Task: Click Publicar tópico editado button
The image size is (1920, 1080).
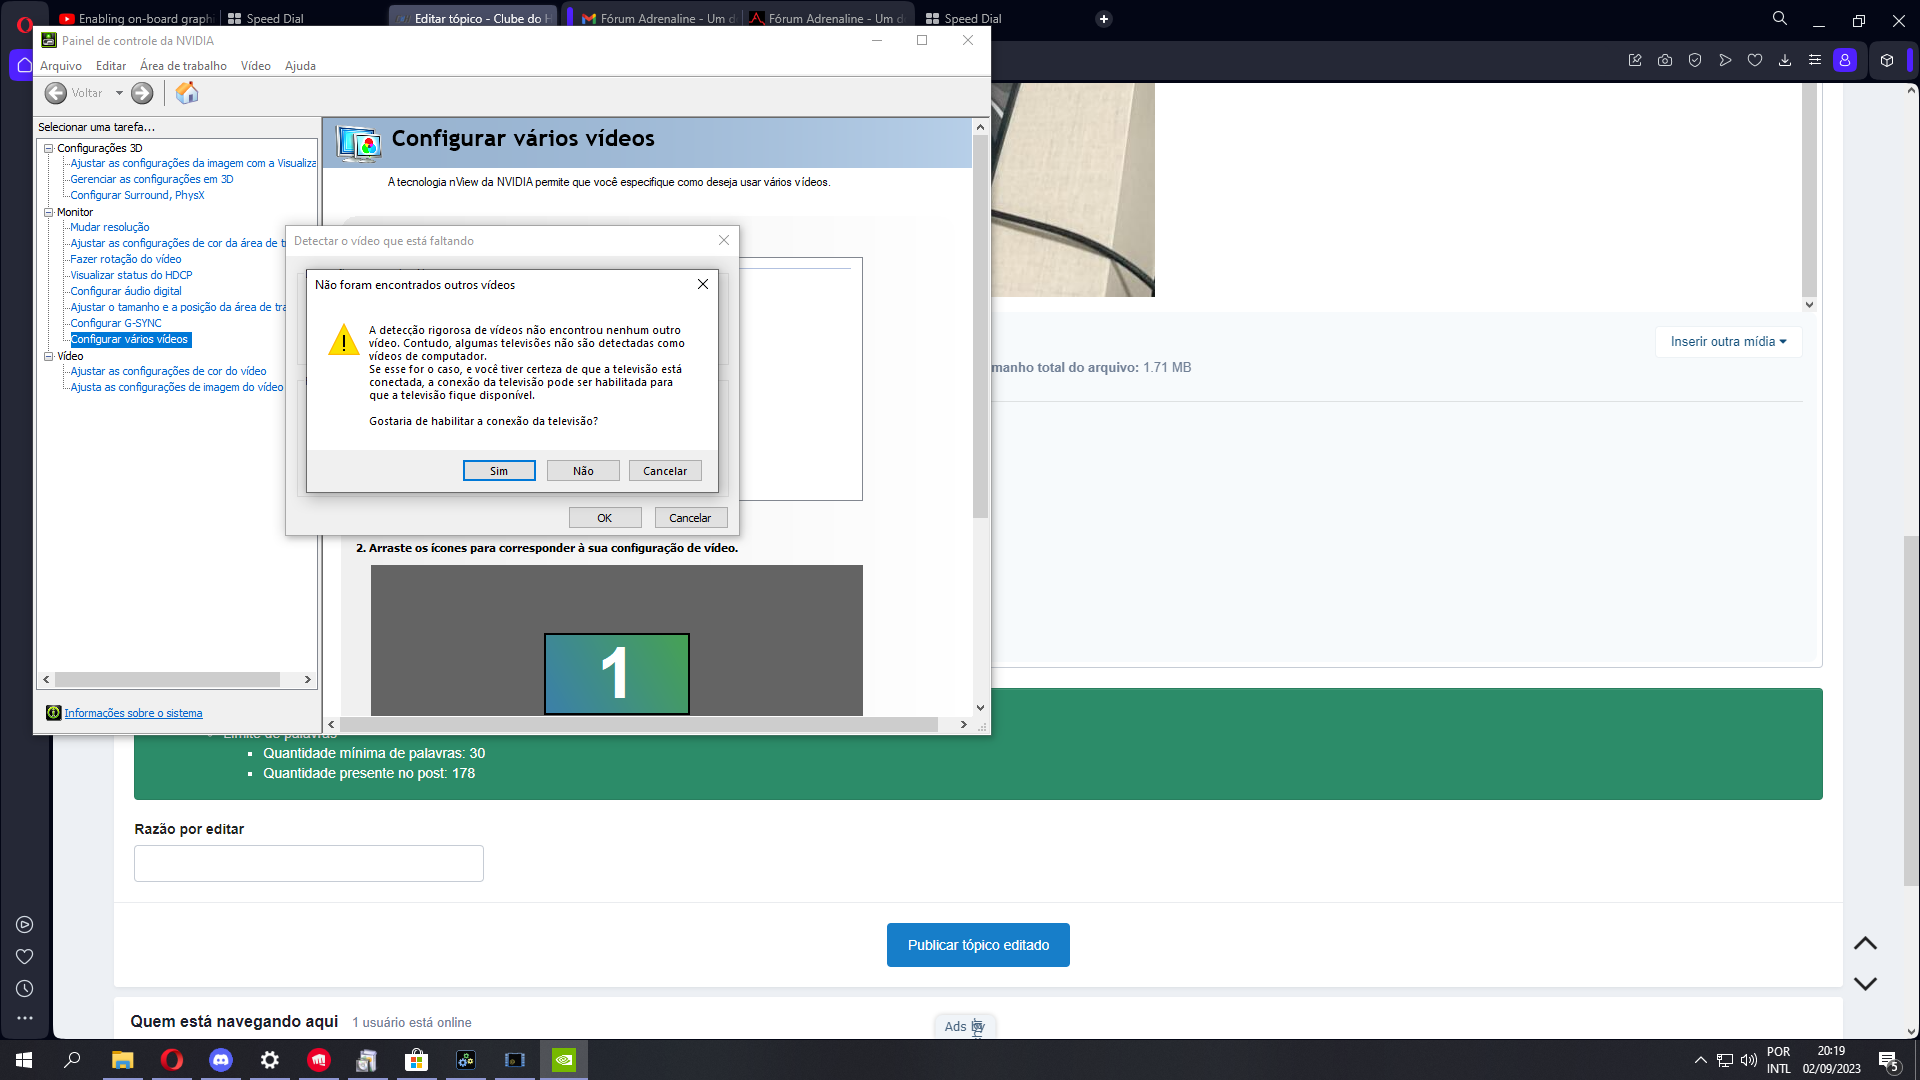Action: point(978,945)
